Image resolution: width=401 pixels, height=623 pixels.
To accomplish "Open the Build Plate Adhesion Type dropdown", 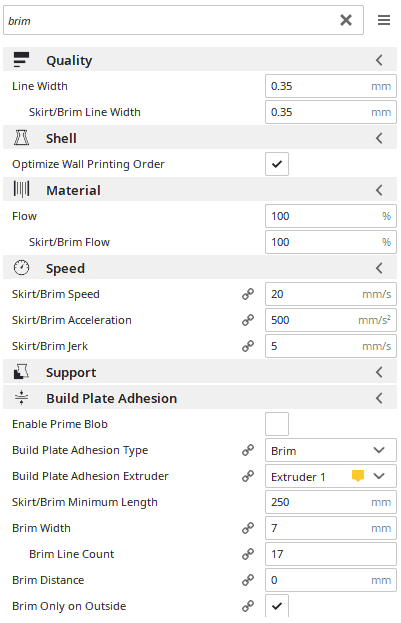I will (331, 450).
